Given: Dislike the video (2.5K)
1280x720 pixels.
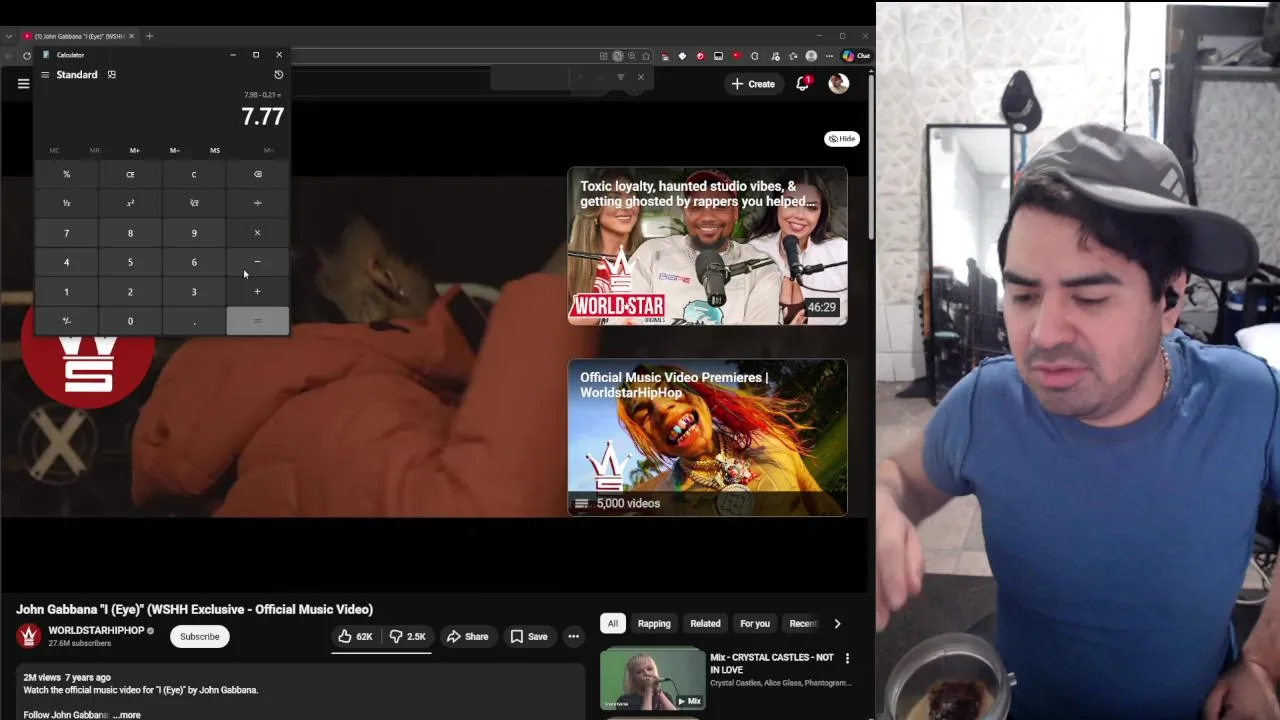Looking at the screenshot, I should click(x=407, y=637).
